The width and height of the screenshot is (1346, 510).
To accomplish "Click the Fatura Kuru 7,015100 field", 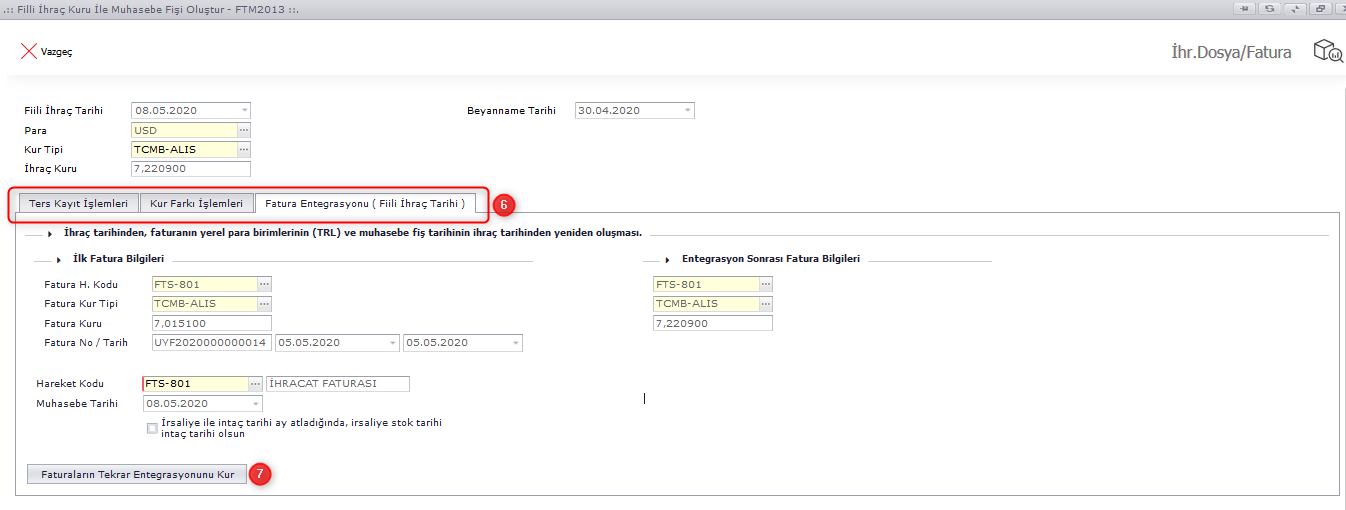I will coord(211,324).
